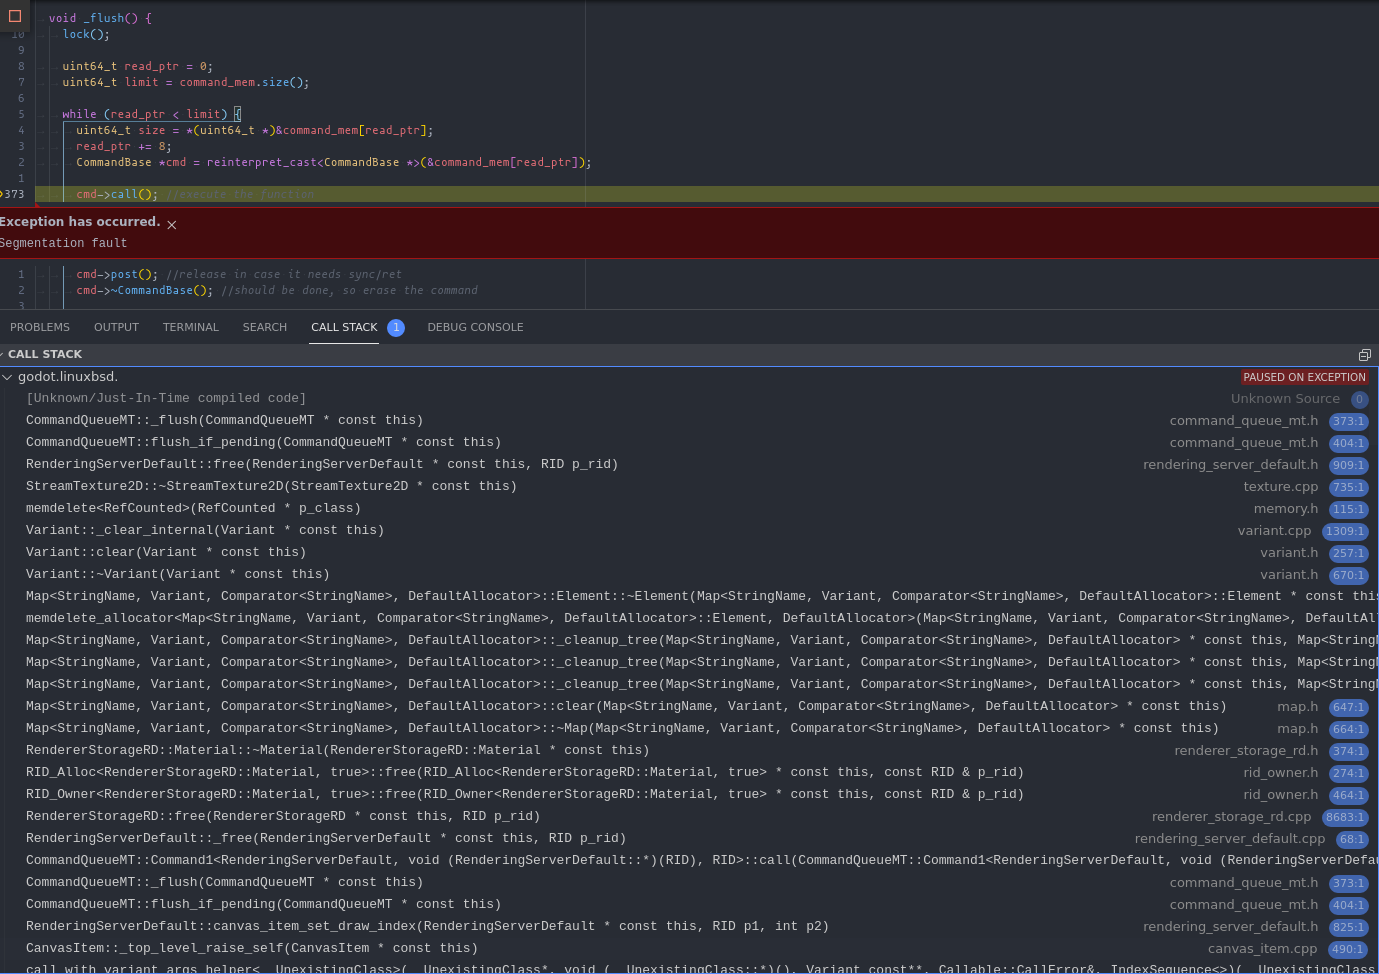
Task: Click the cmd->call(); code line
Action: coord(117,194)
